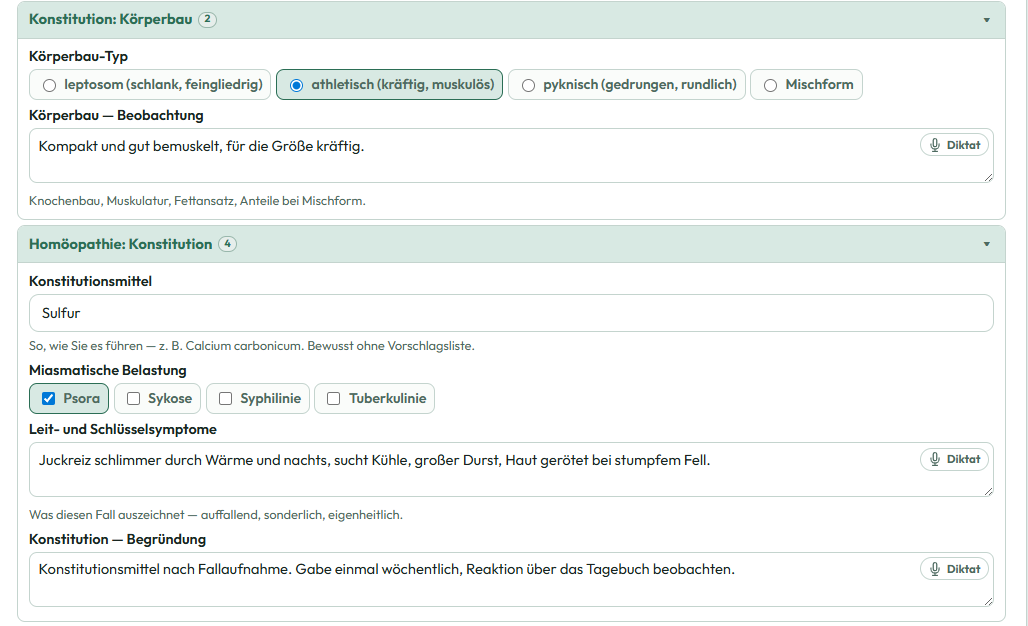Click the Konstitution: Körperbau section title
This screenshot has width=1028, height=626.
point(111,19)
